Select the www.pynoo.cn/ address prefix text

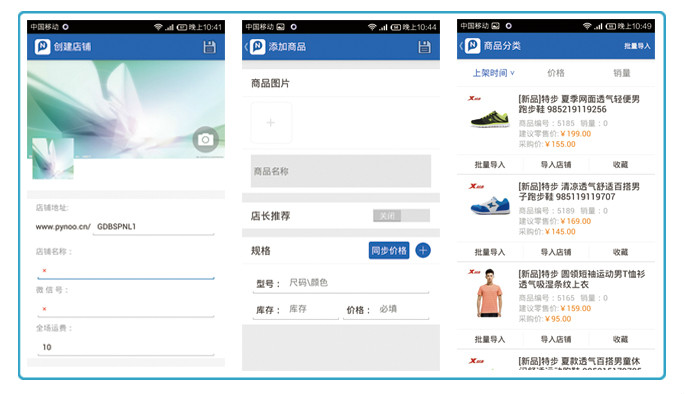pos(63,227)
